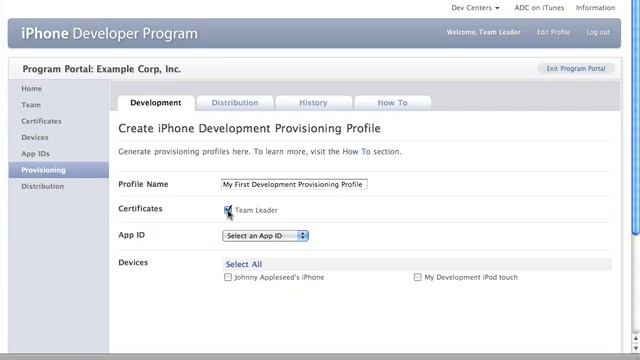
Task: Open the Information link in top bar
Action: [x=595, y=8]
